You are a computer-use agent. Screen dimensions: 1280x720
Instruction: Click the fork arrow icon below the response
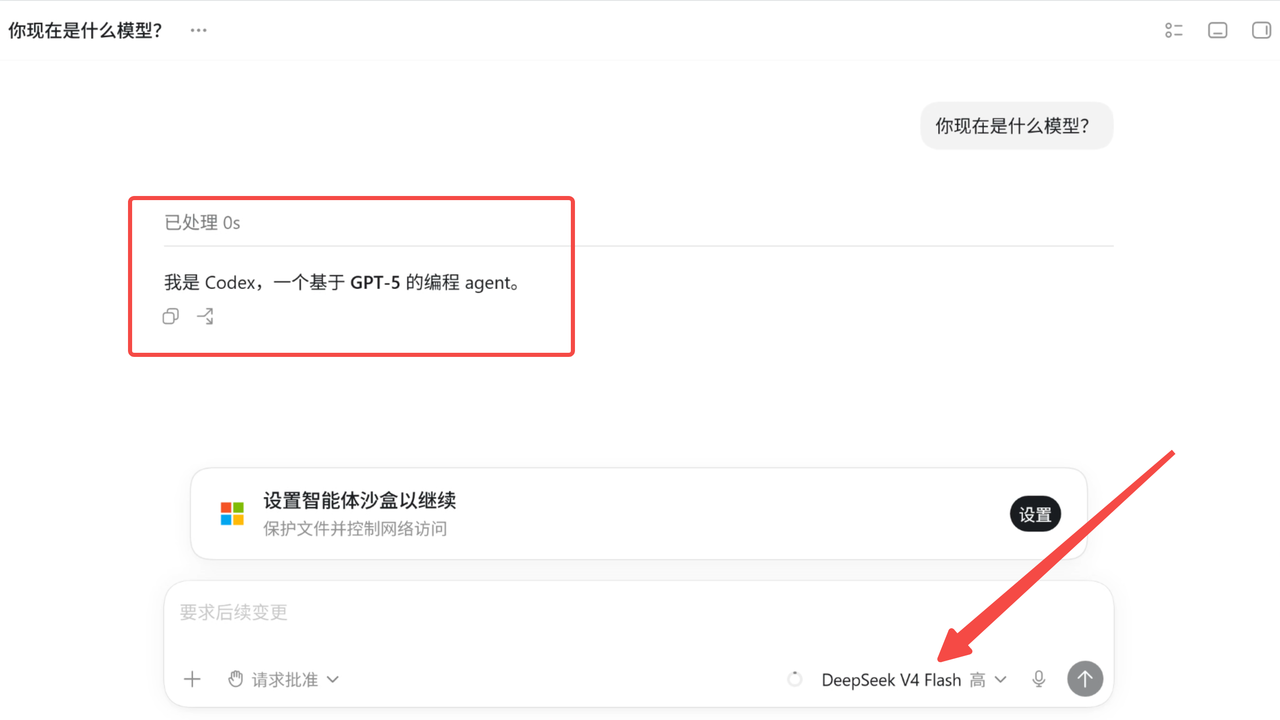tap(205, 316)
